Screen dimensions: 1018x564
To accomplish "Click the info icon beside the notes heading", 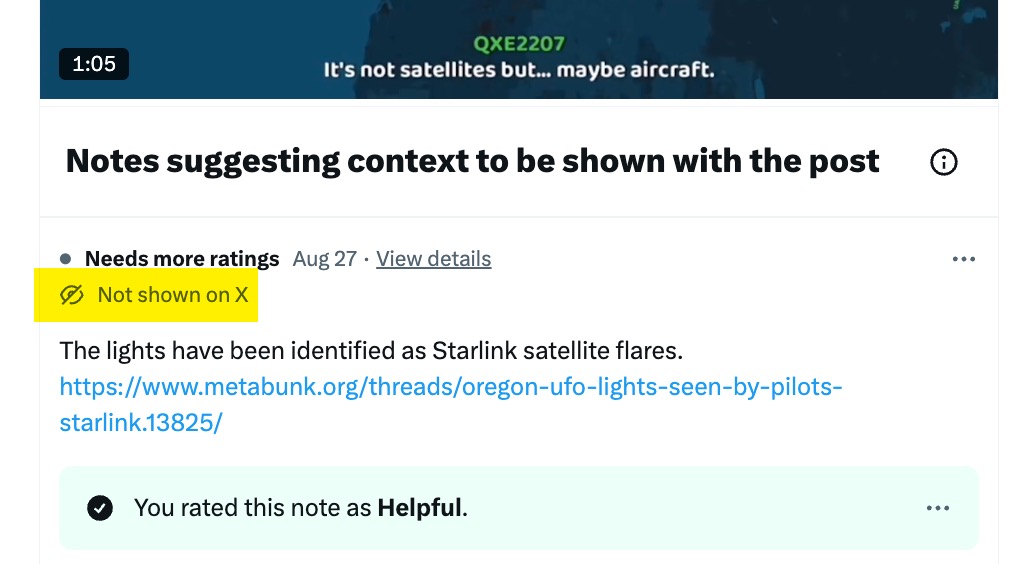I will tap(943, 162).
